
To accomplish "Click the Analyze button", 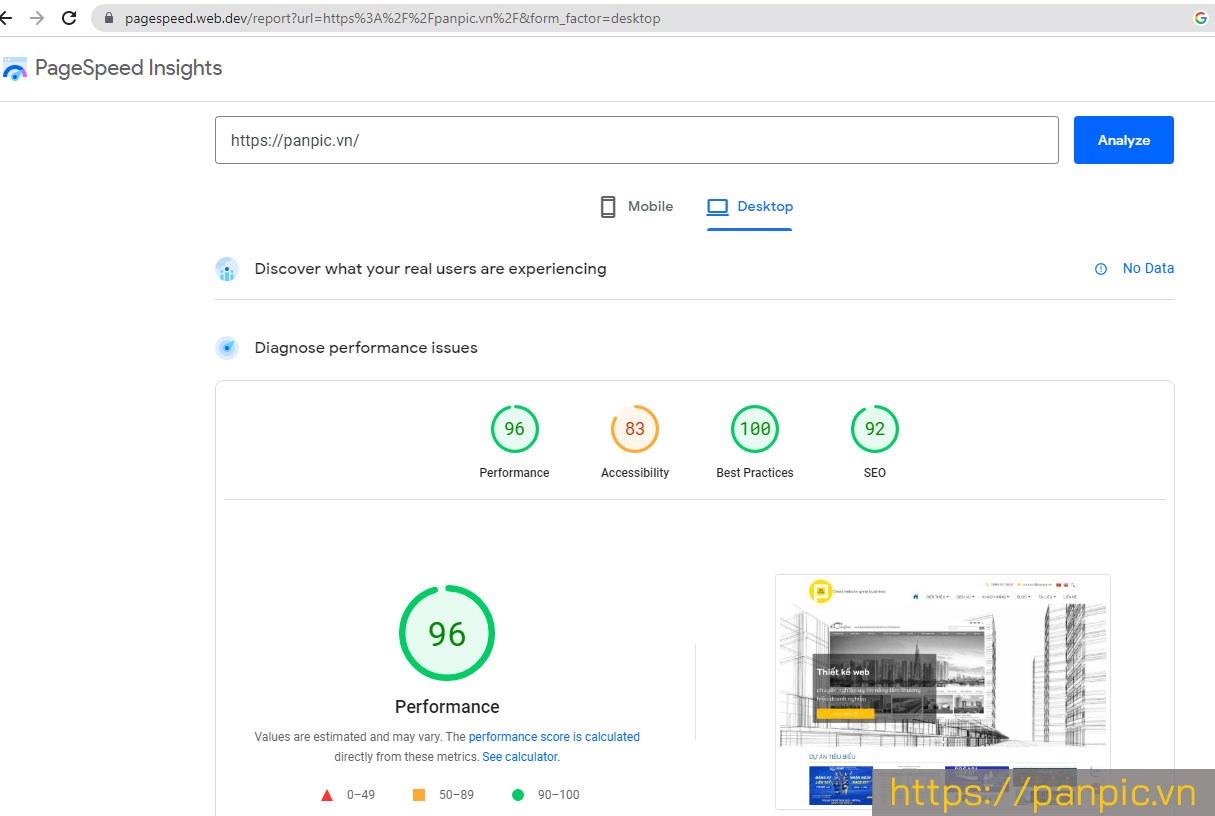I will pyautogui.click(x=1124, y=140).
